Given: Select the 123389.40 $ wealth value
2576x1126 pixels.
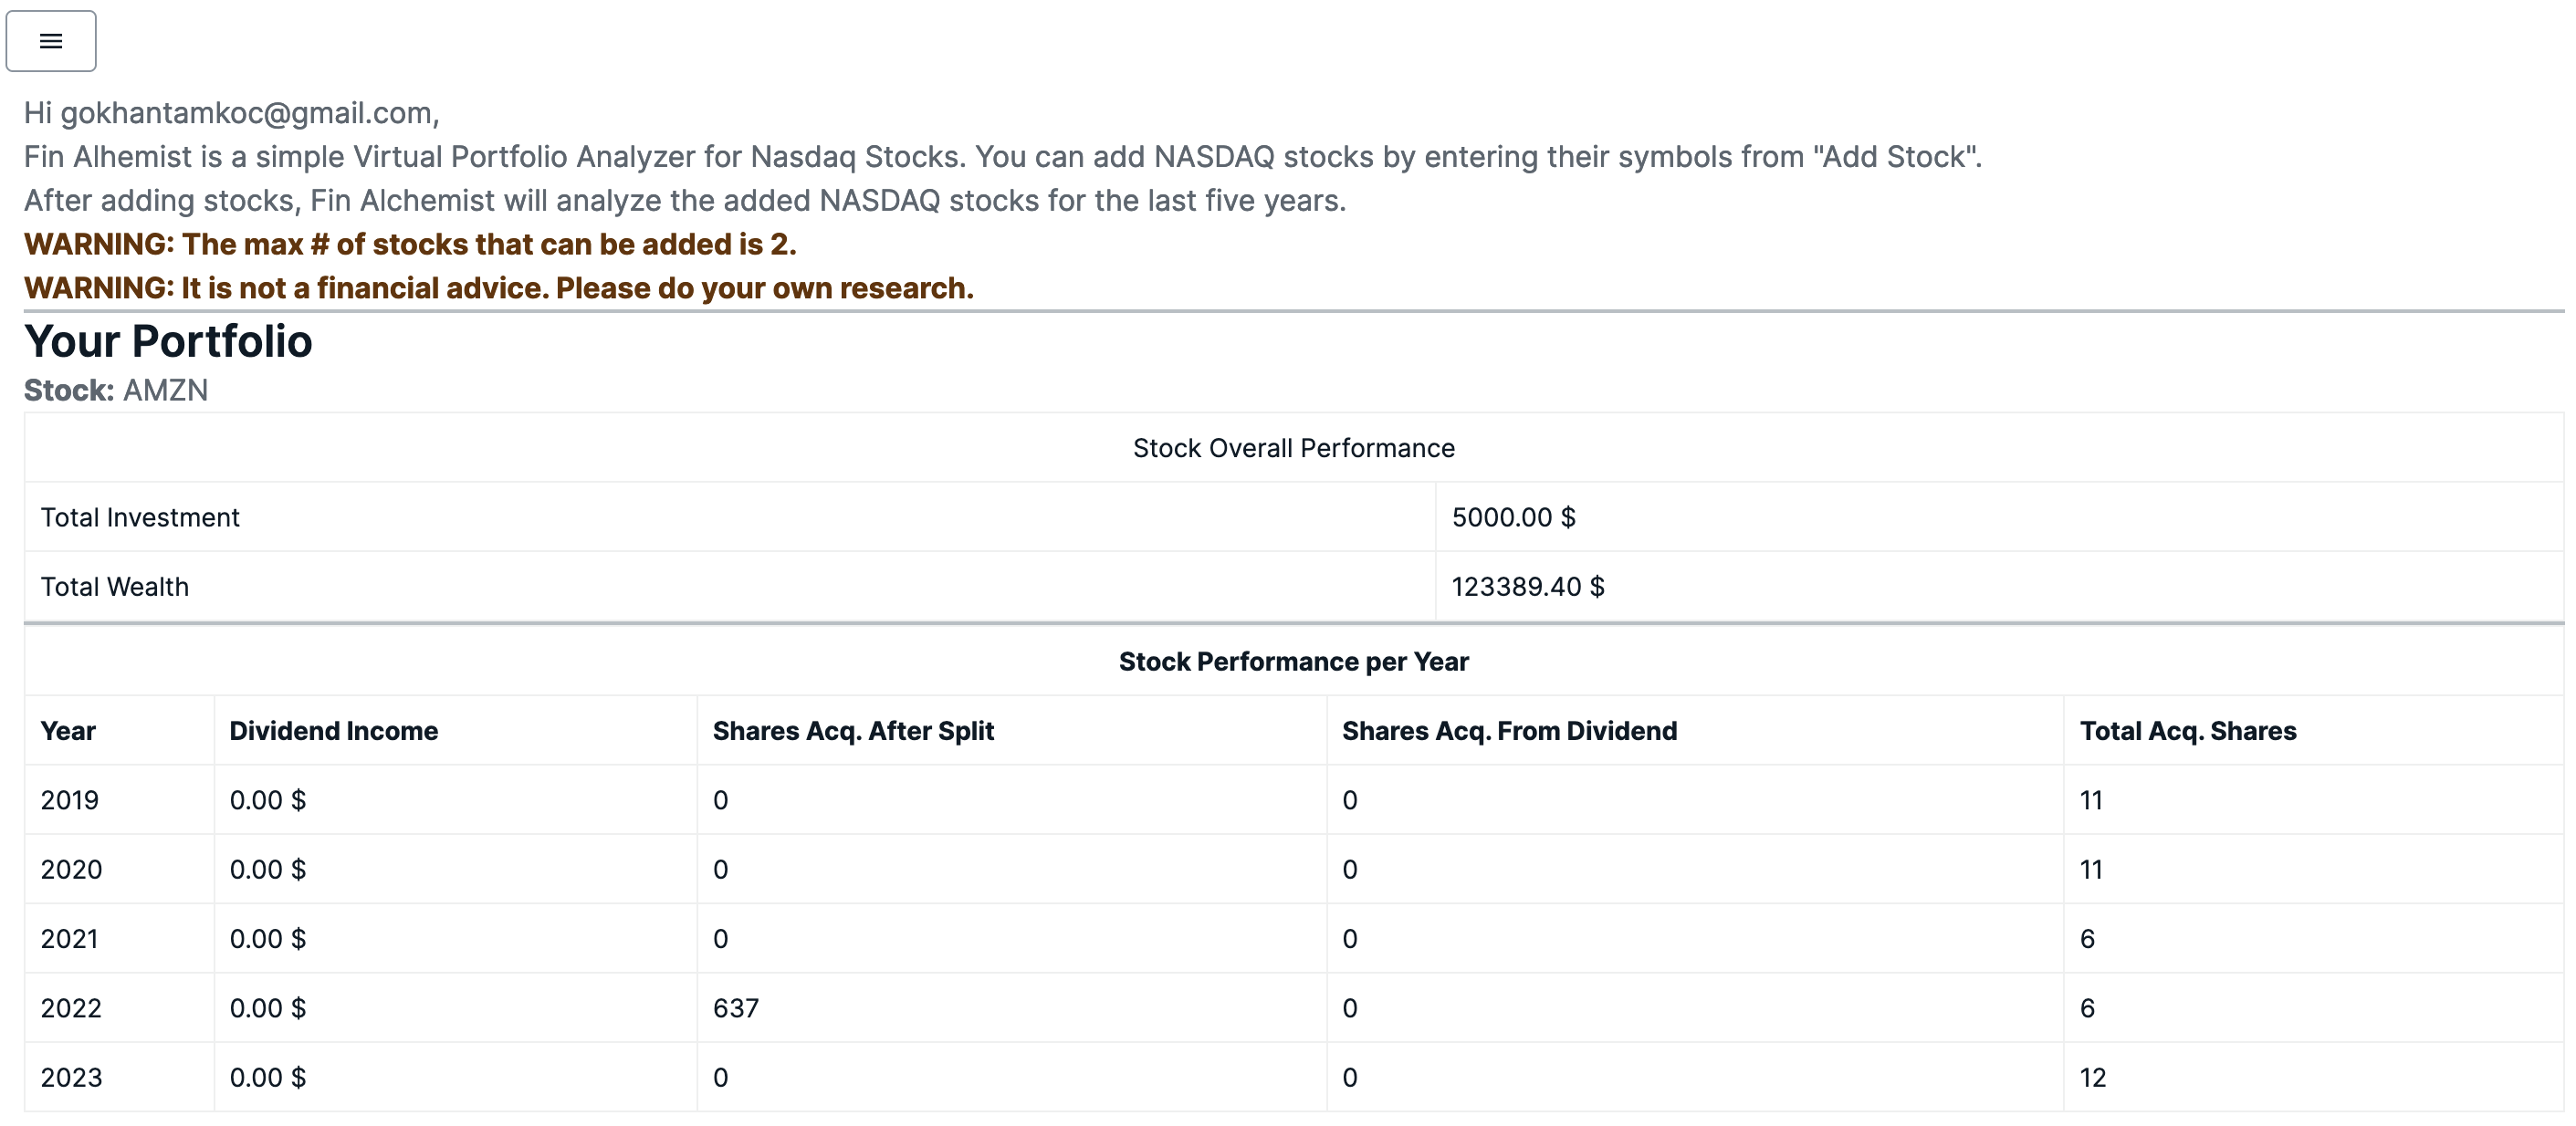Looking at the screenshot, I should (x=1527, y=586).
